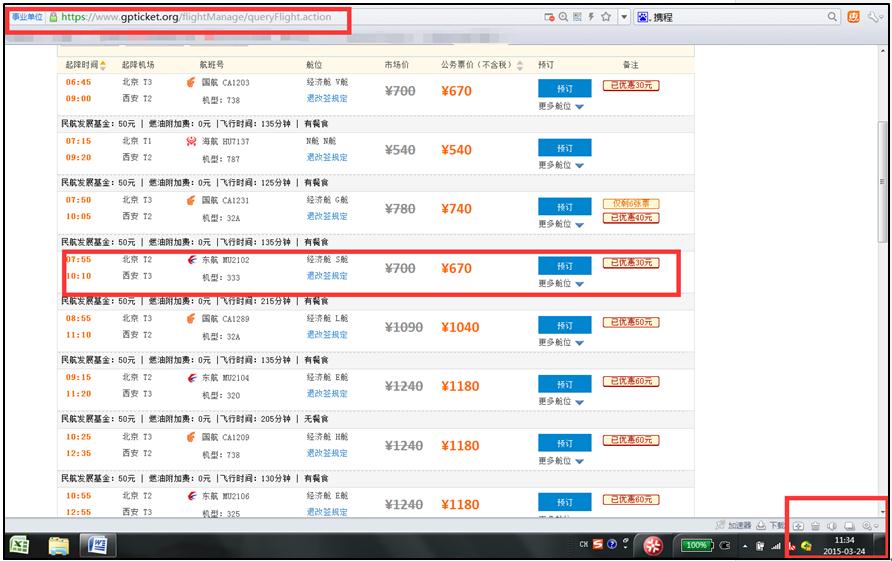Click the zoom magnifier icon in address bar

563,17
